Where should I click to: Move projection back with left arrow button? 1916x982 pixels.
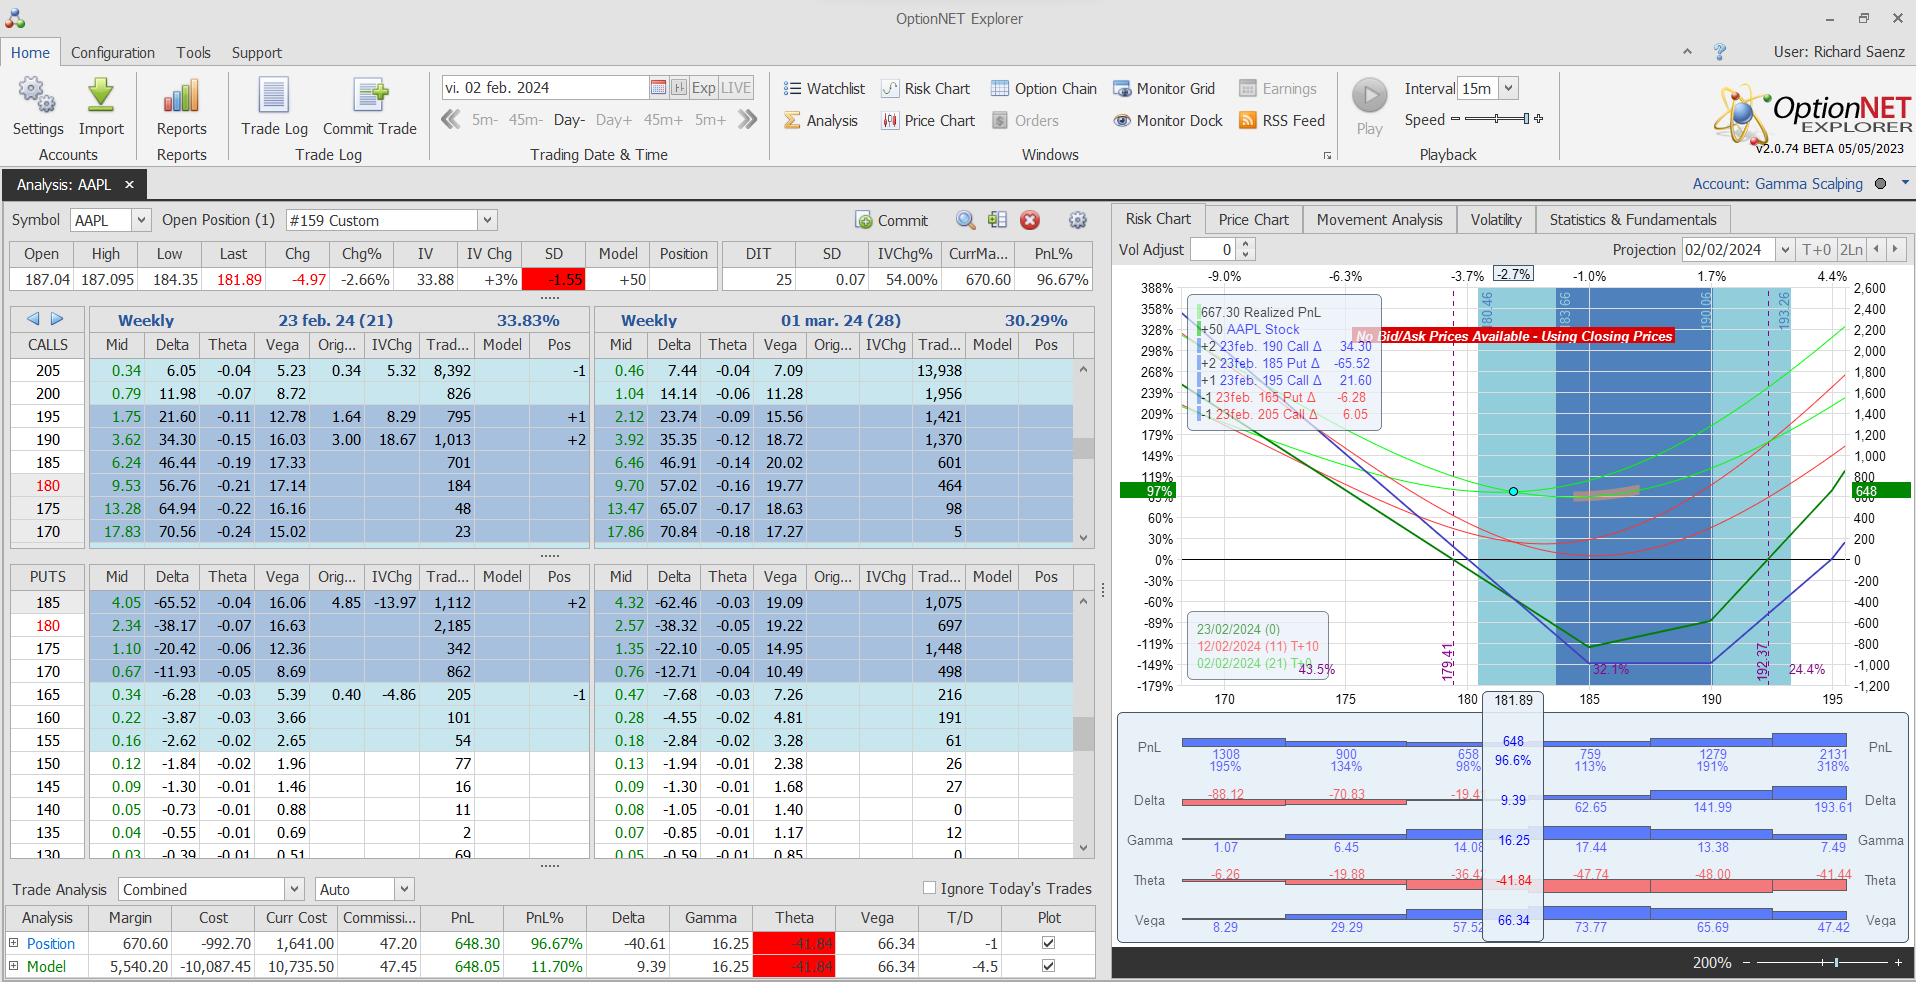(x=1876, y=250)
